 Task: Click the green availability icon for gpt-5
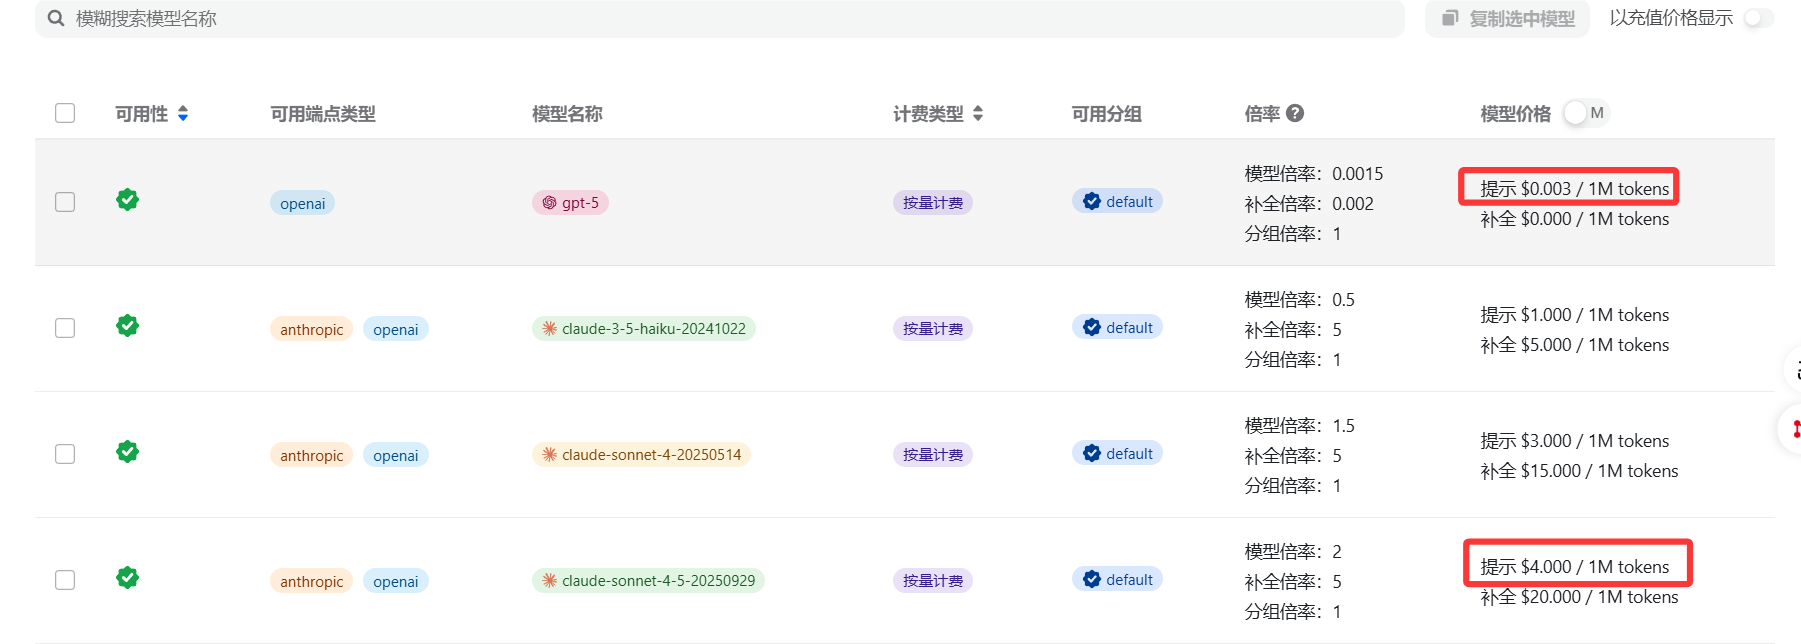[127, 200]
